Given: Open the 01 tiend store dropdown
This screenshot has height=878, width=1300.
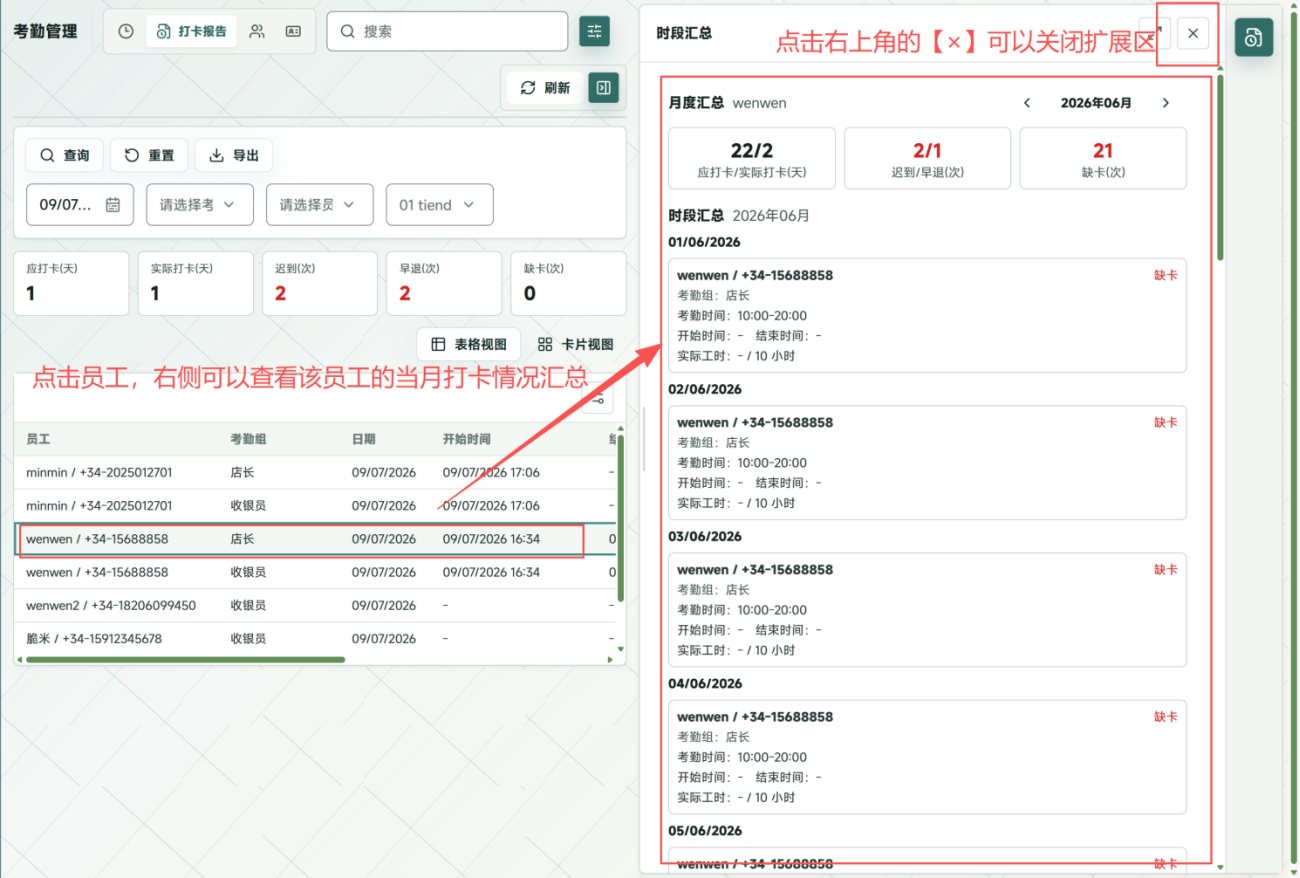Looking at the screenshot, I should [440, 205].
